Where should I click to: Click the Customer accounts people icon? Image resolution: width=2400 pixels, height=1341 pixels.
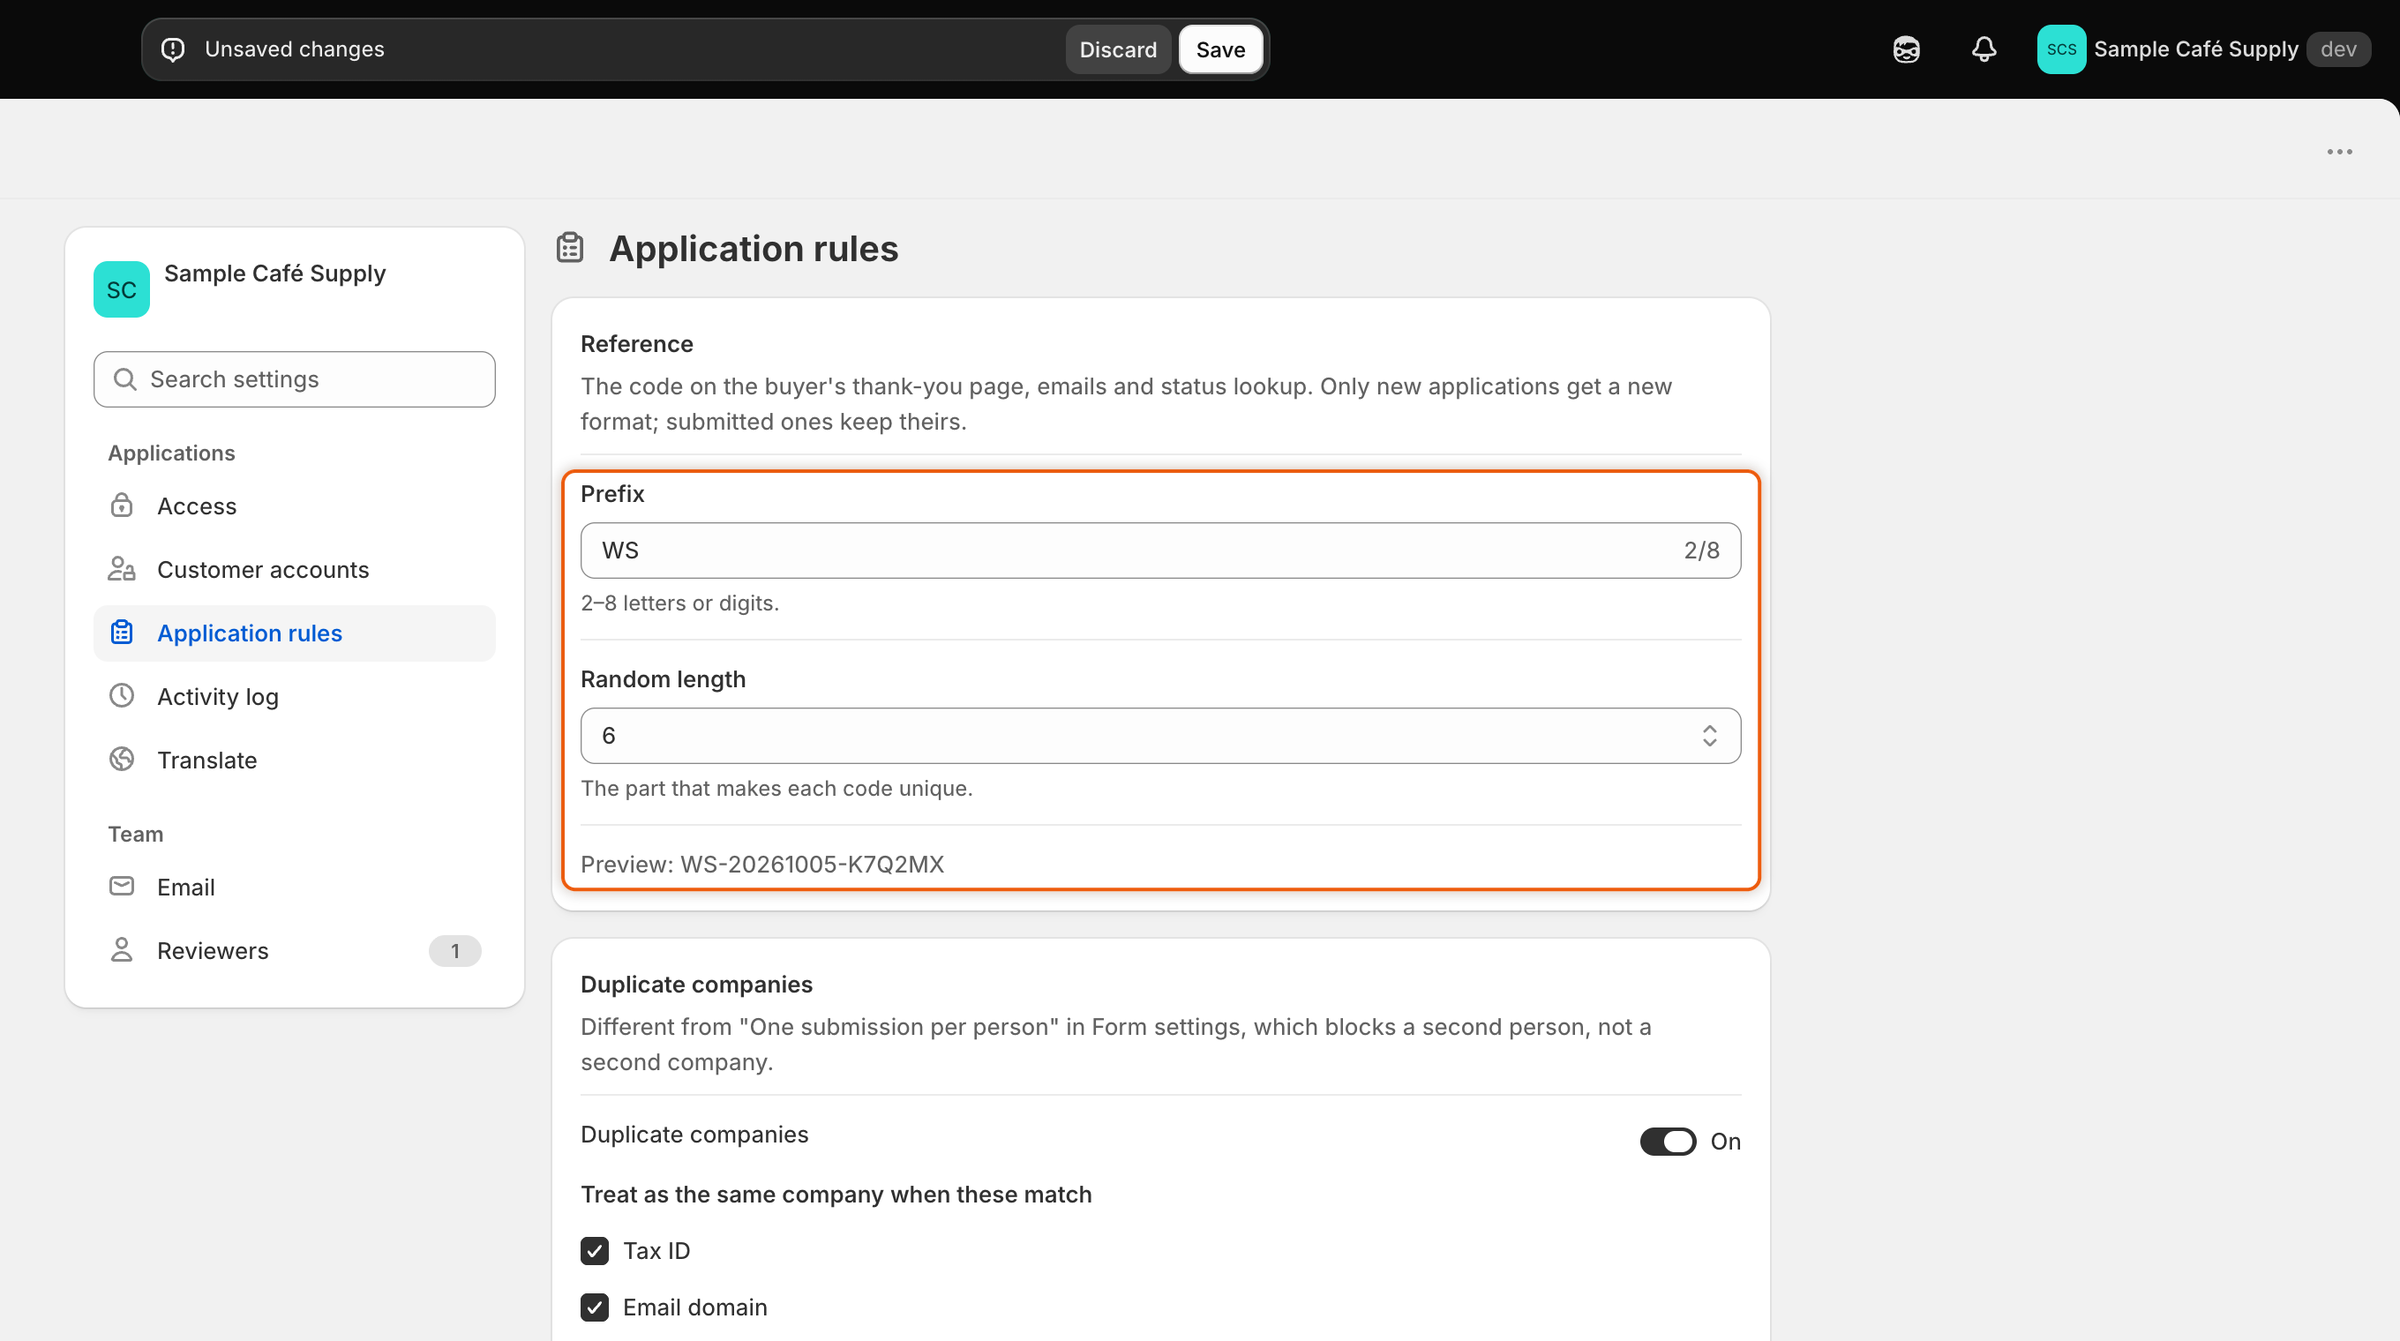tap(122, 569)
